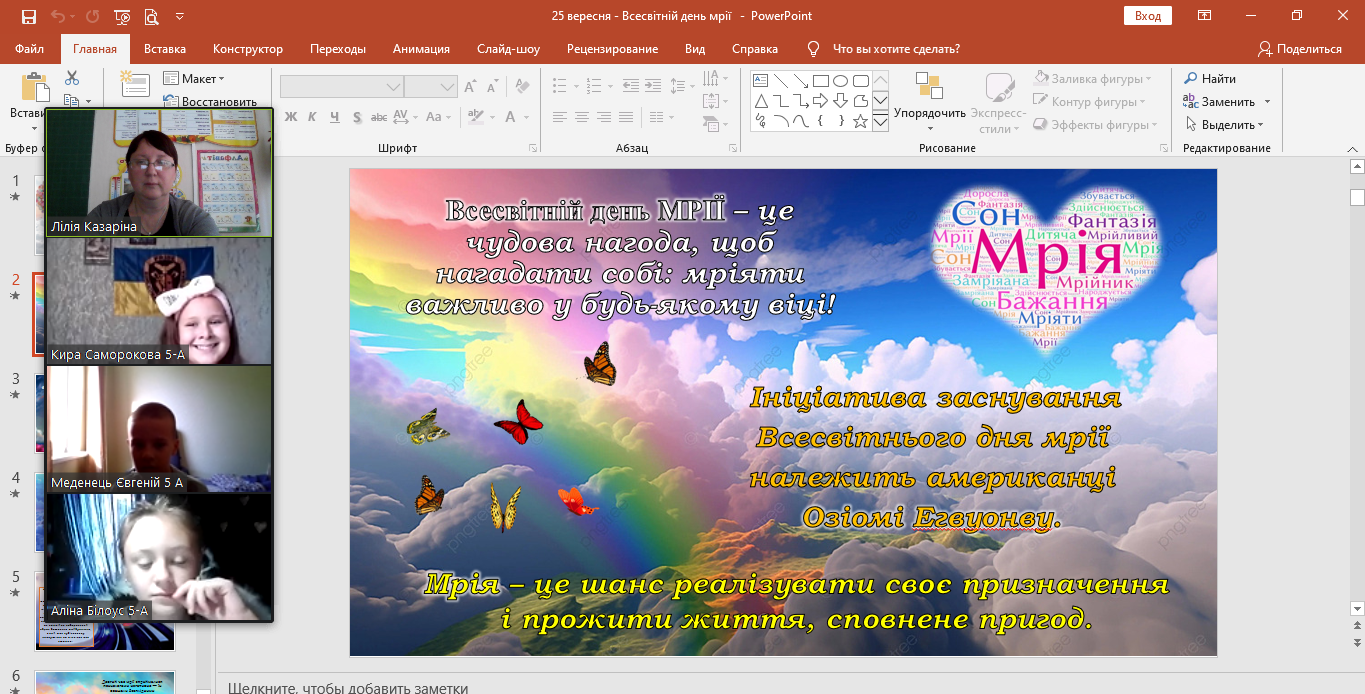Select the scribble freeform shape
The image size is (1365, 694).
760,120
